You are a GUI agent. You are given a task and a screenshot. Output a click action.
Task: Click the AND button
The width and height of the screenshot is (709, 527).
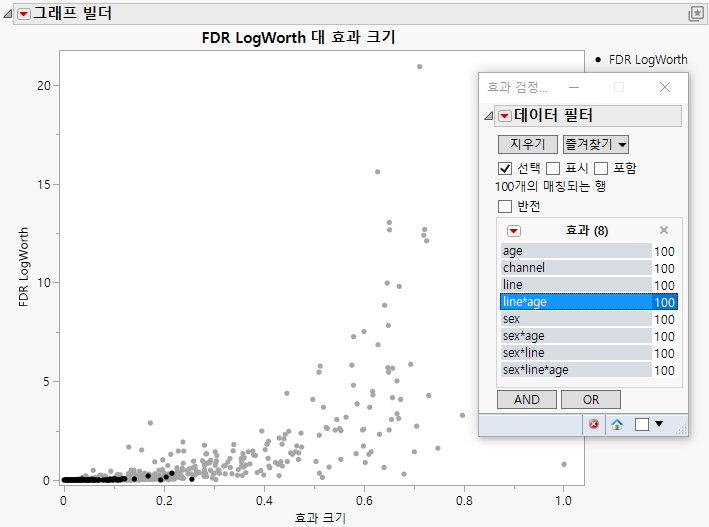(x=527, y=399)
